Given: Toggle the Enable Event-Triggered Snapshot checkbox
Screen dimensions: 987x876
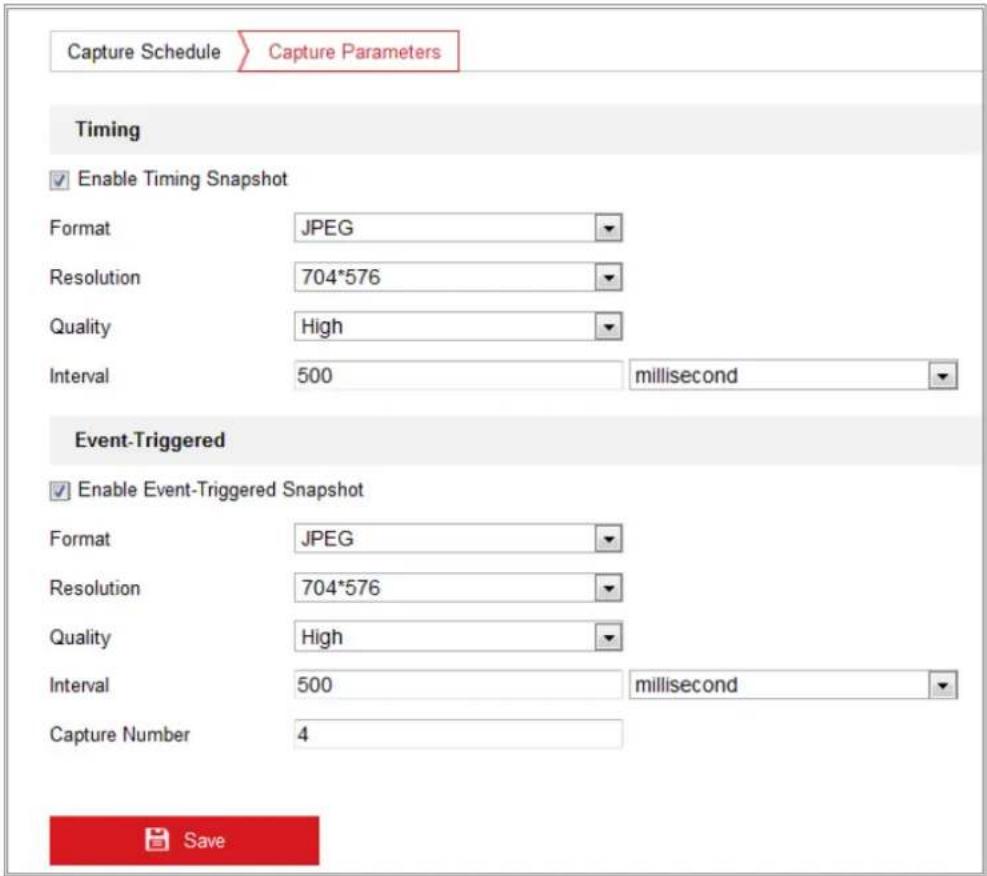Looking at the screenshot, I should (x=59, y=491).
